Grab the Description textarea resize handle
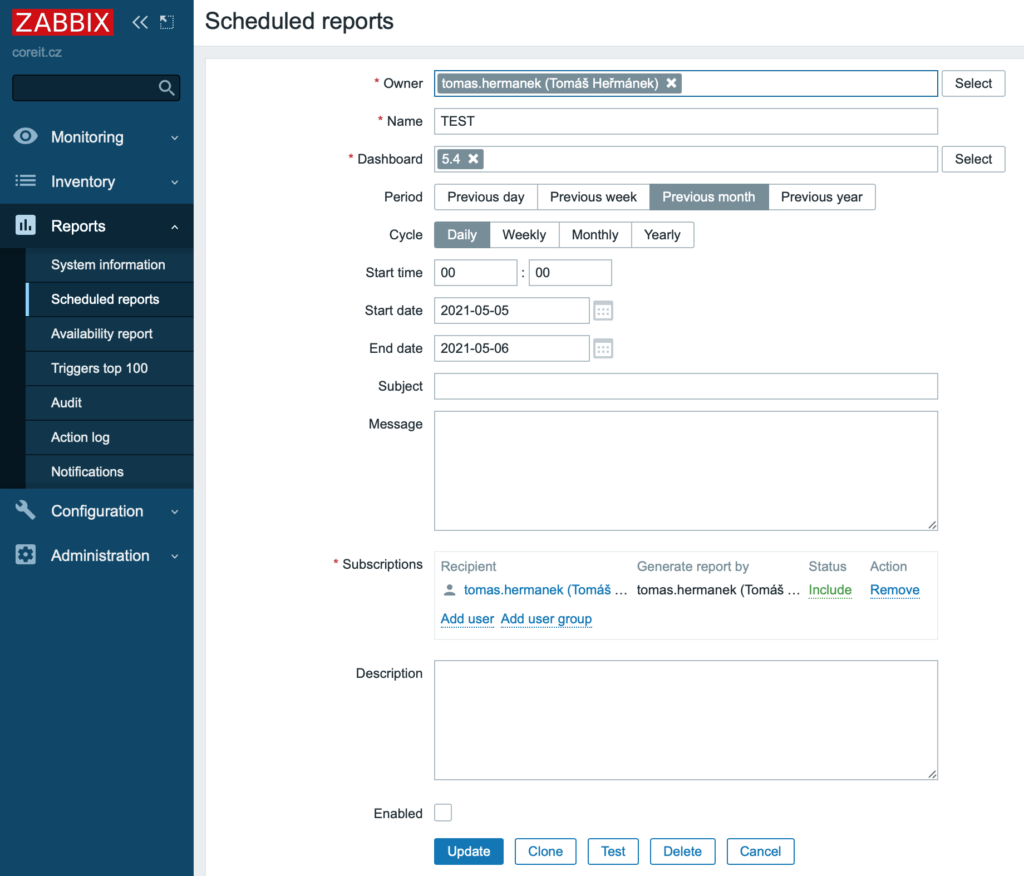The image size is (1024, 876). coord(932,773)
